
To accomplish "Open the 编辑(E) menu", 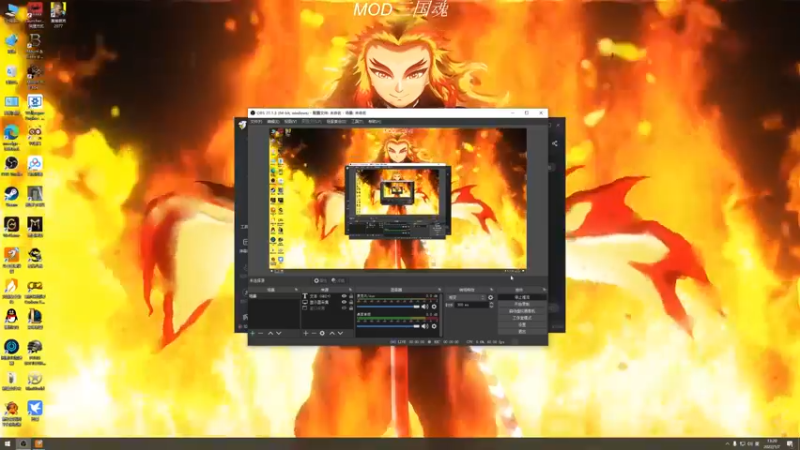I will point(273,121).
